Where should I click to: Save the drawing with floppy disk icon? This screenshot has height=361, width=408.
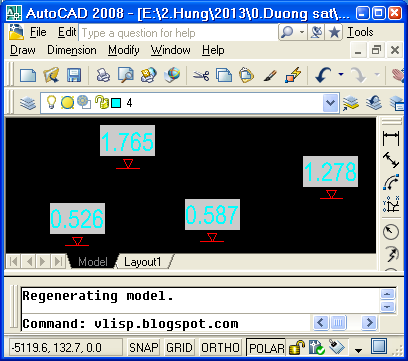tap(74, 75)
